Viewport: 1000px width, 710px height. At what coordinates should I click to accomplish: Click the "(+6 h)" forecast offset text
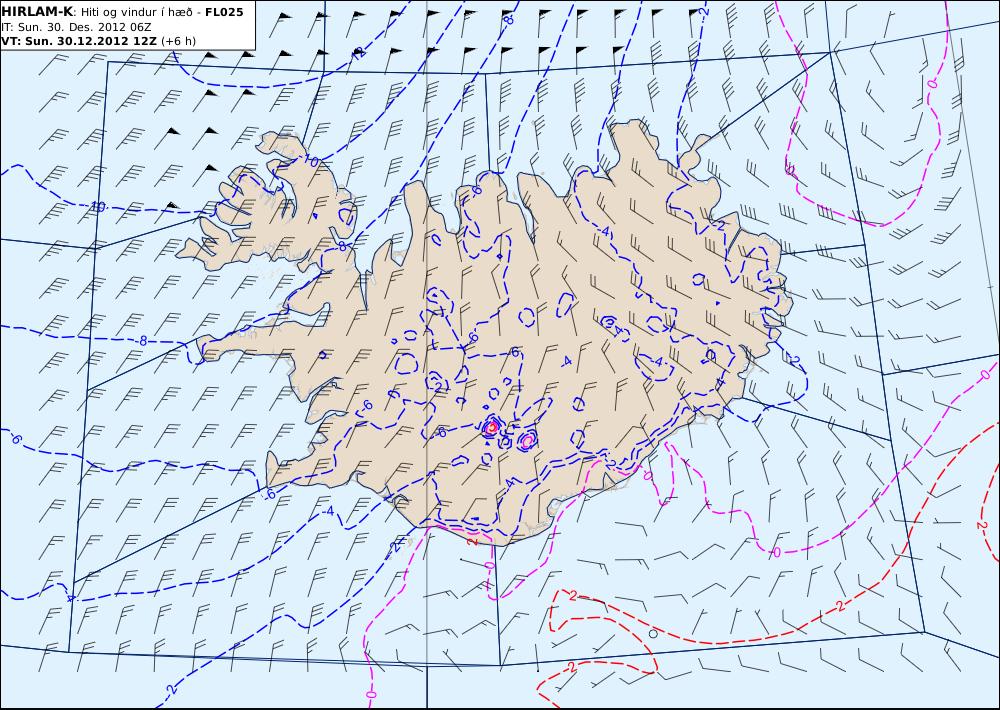point(179,41)
